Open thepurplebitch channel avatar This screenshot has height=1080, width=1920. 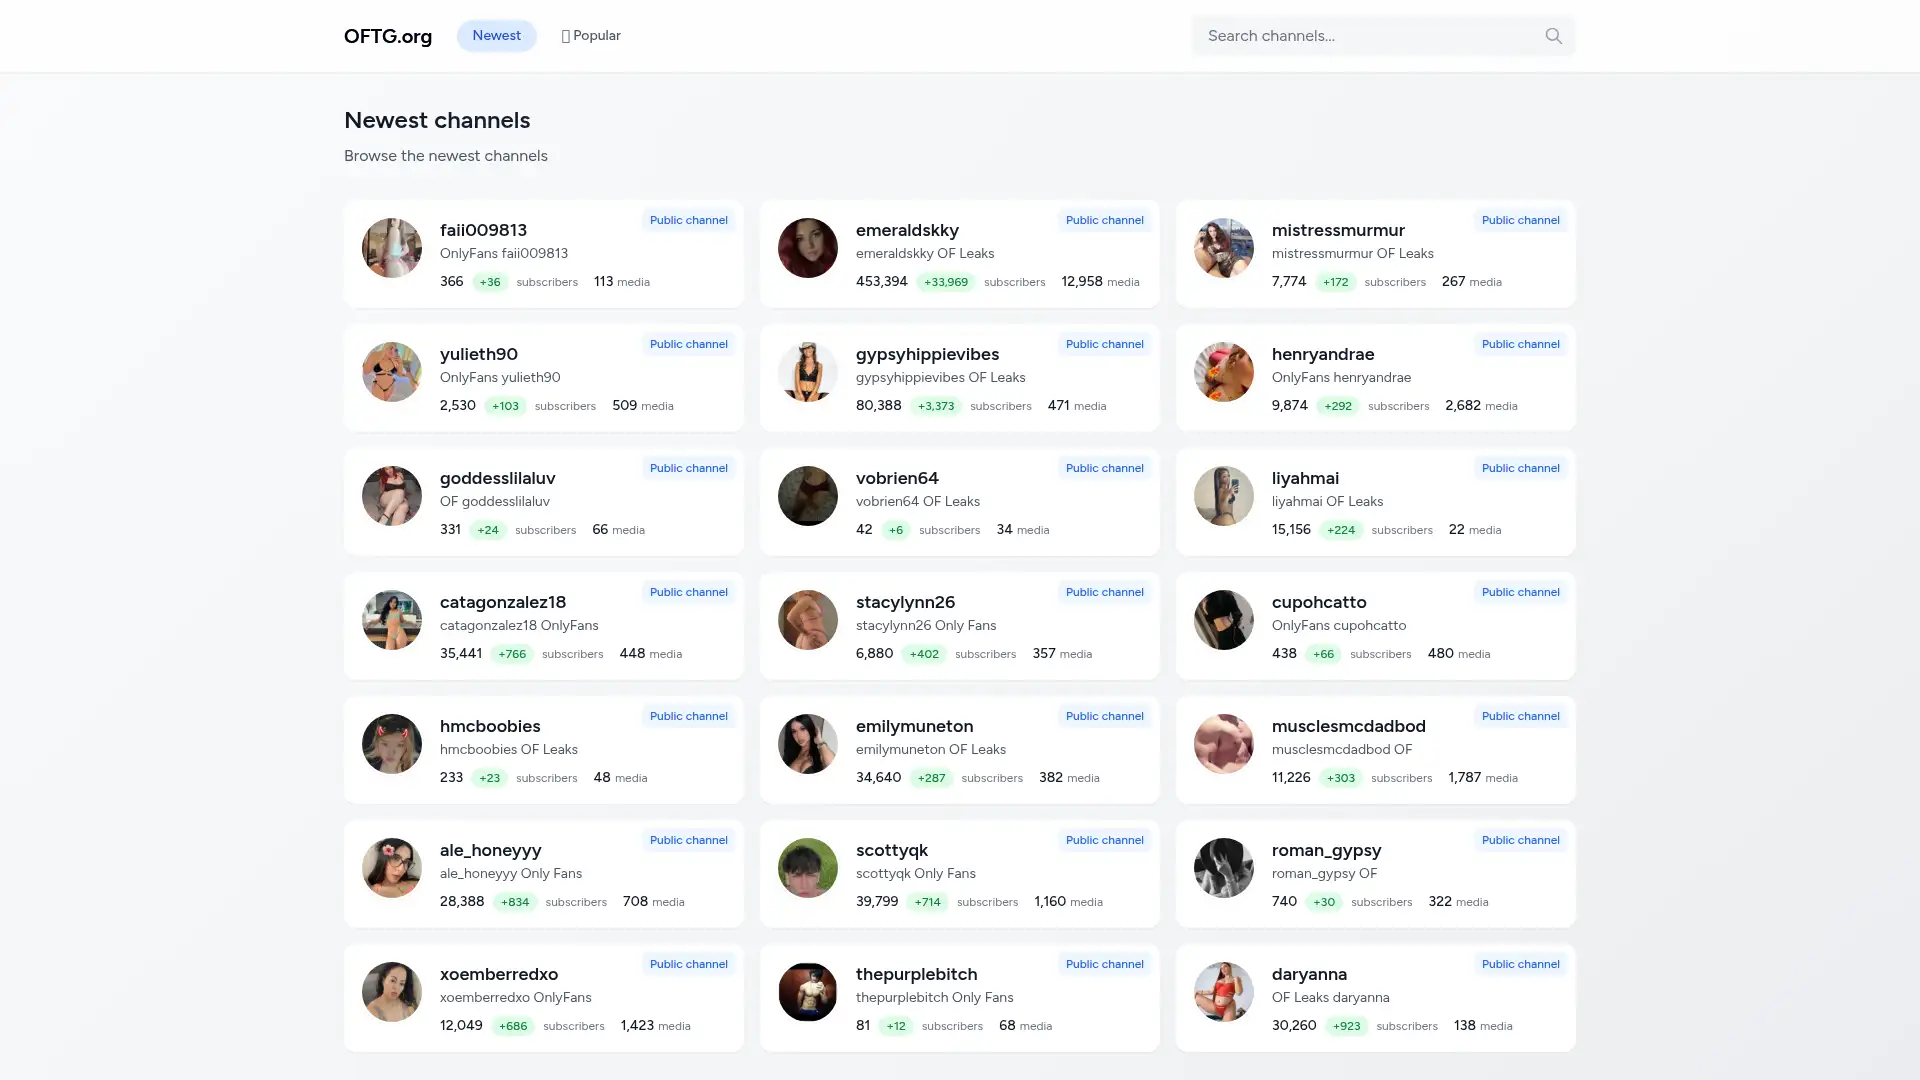click(808, 992)
